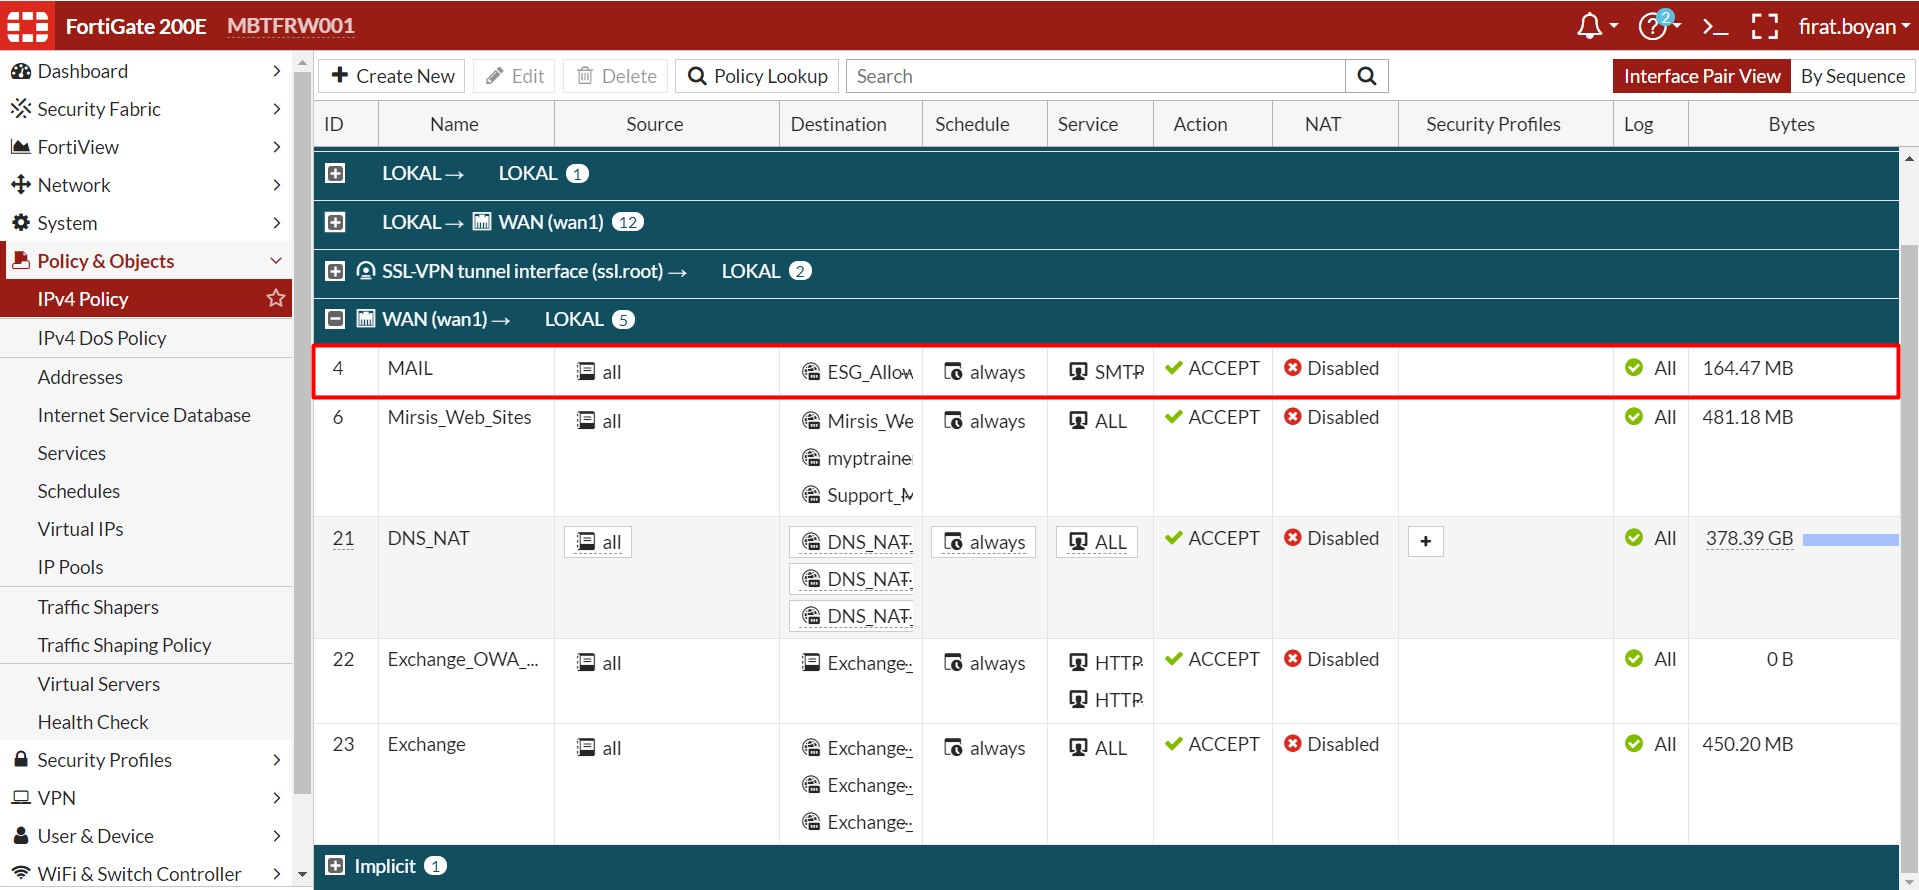
Task: Click the System gear icon
Action: [x=21, y=222]
